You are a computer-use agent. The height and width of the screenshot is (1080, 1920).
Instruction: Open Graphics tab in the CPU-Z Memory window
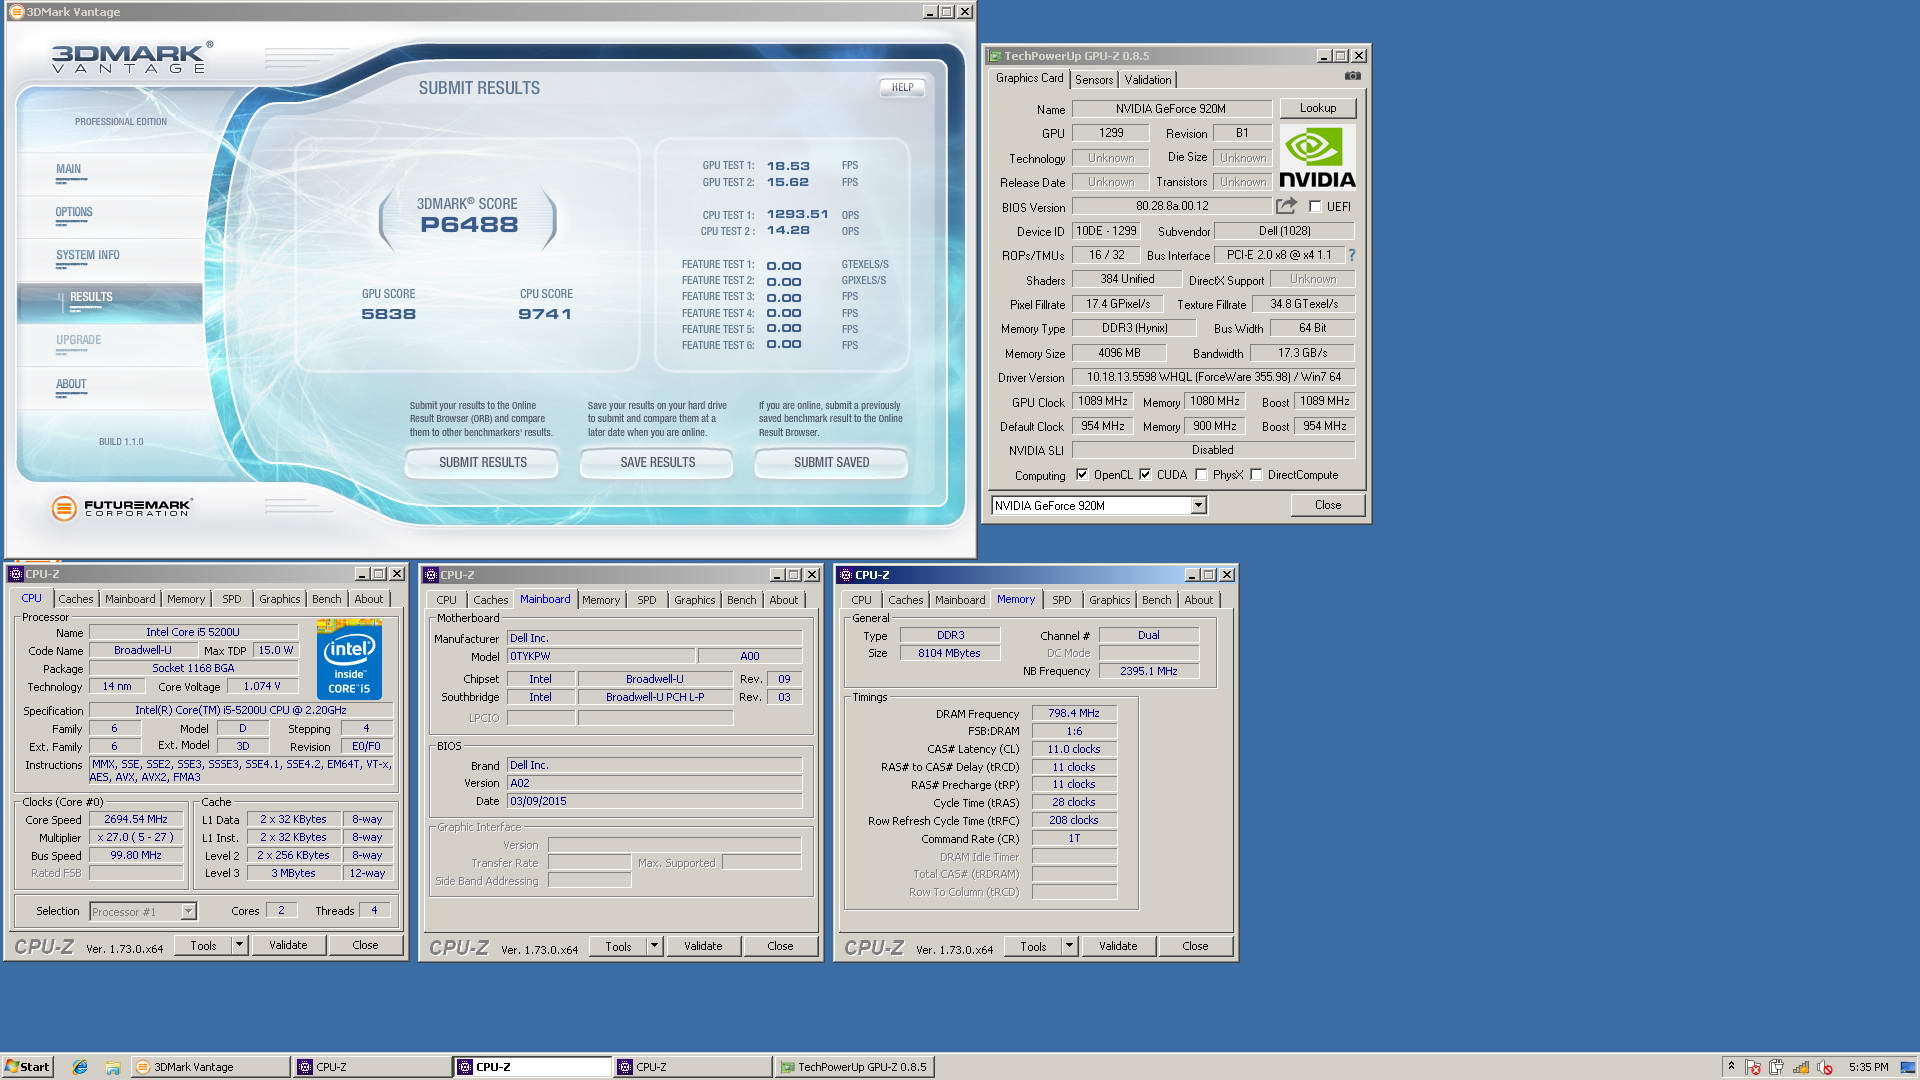[x=1109, y=600]
